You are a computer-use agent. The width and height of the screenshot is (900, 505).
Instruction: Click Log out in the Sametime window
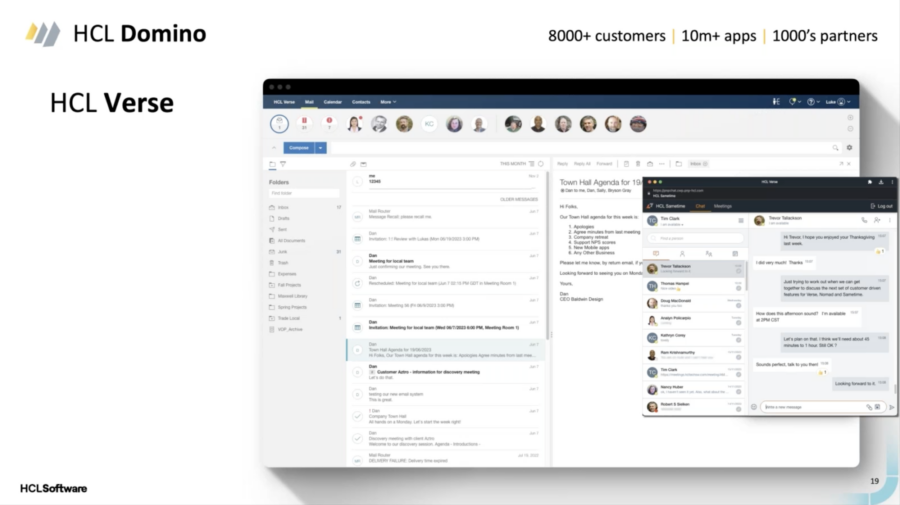click(882, 206)
